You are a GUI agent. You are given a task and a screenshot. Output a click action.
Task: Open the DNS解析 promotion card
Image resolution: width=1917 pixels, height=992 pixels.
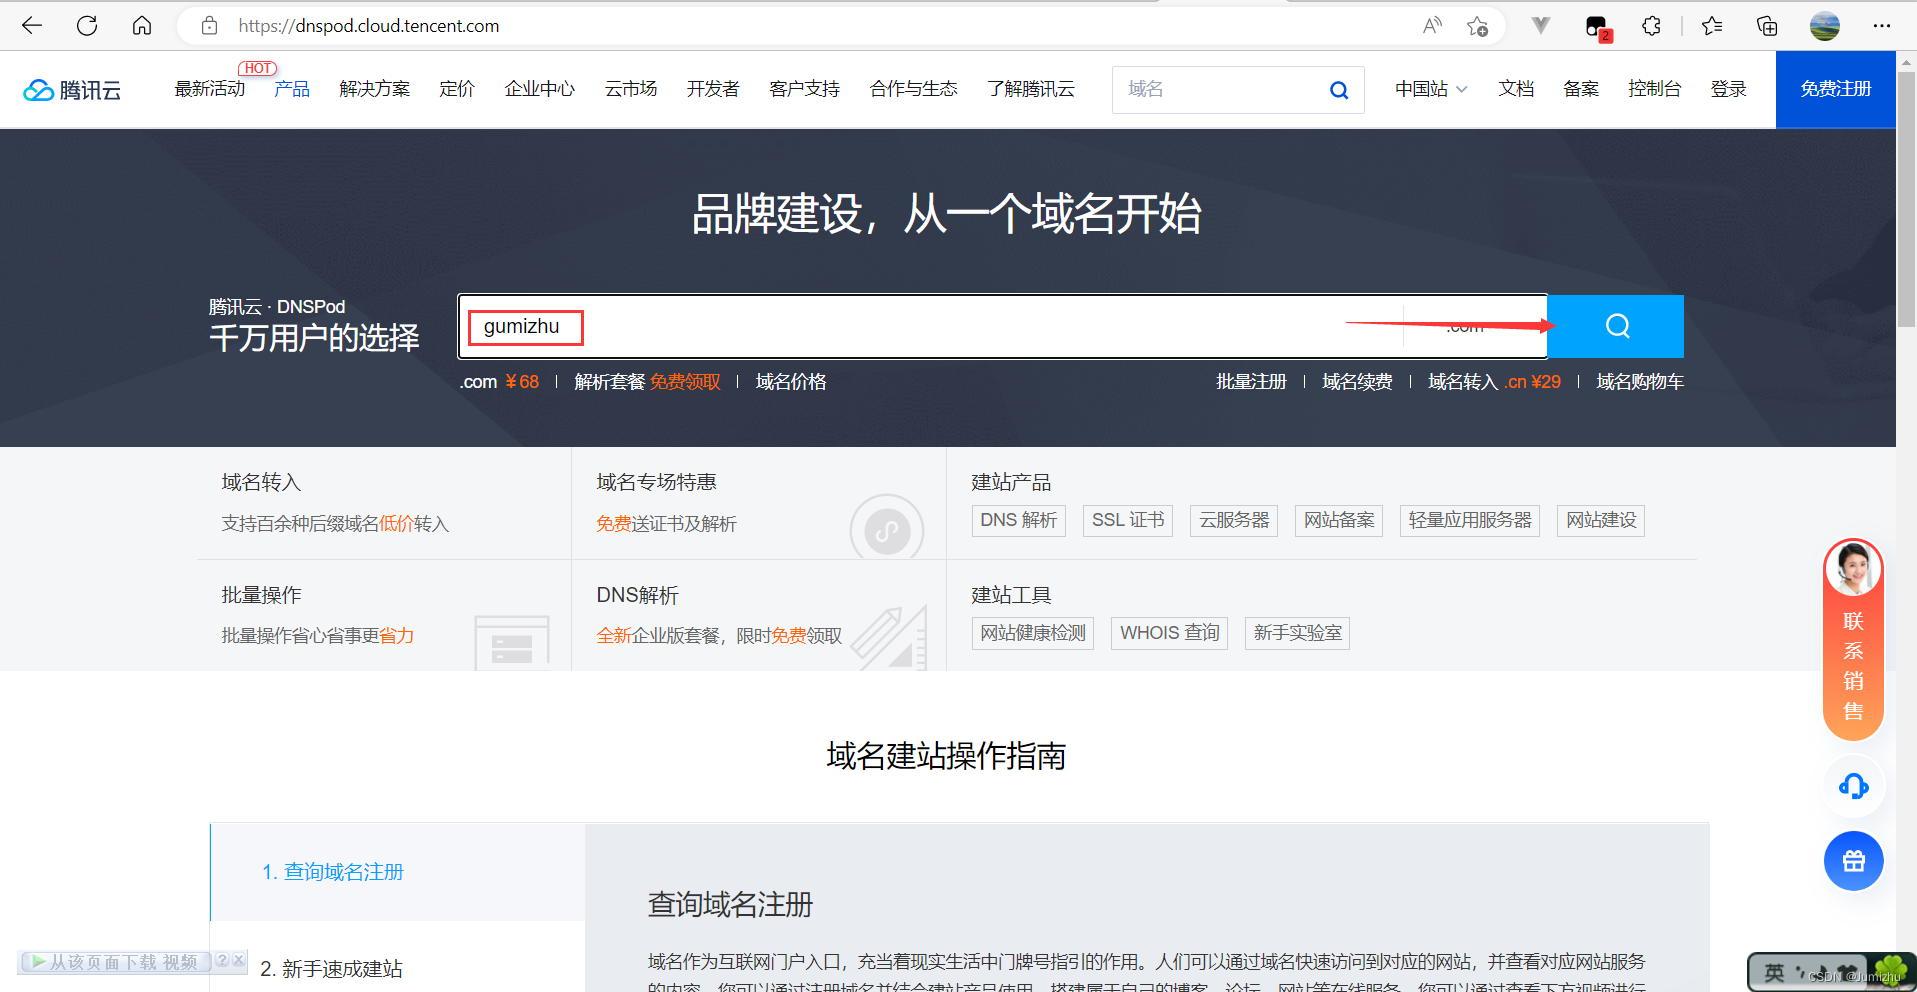pyautogui.click(x=759, y=615)
